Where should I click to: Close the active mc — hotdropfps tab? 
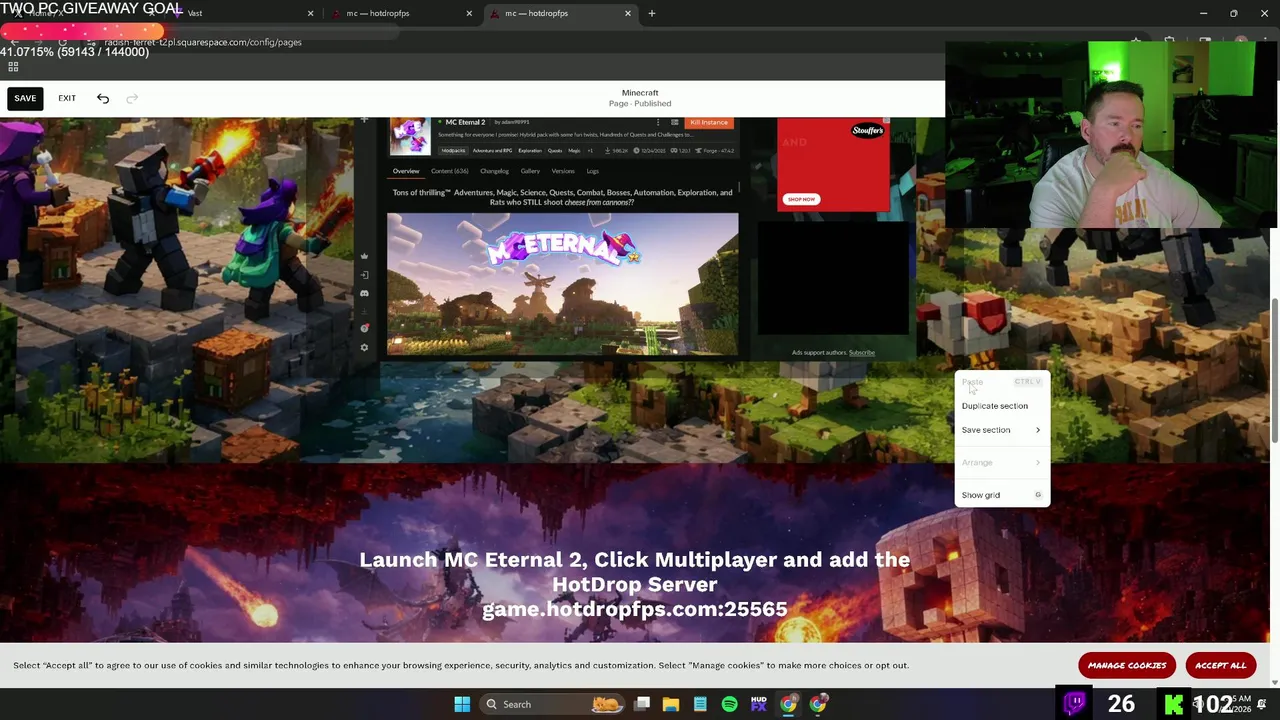628,13
